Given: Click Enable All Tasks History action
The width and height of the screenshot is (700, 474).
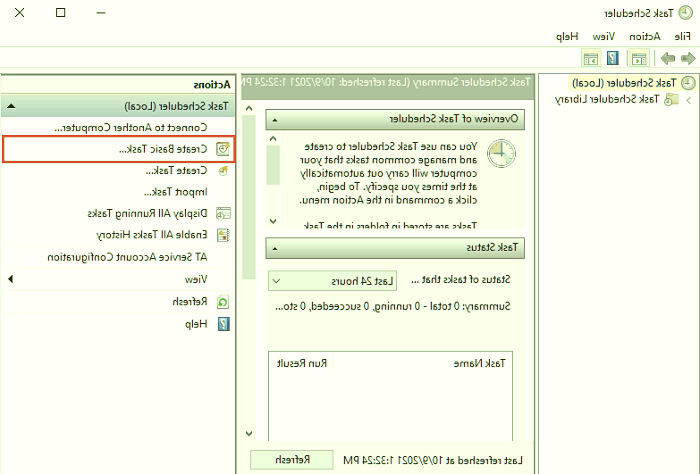Looking at the screenshot, I should 152,235.
